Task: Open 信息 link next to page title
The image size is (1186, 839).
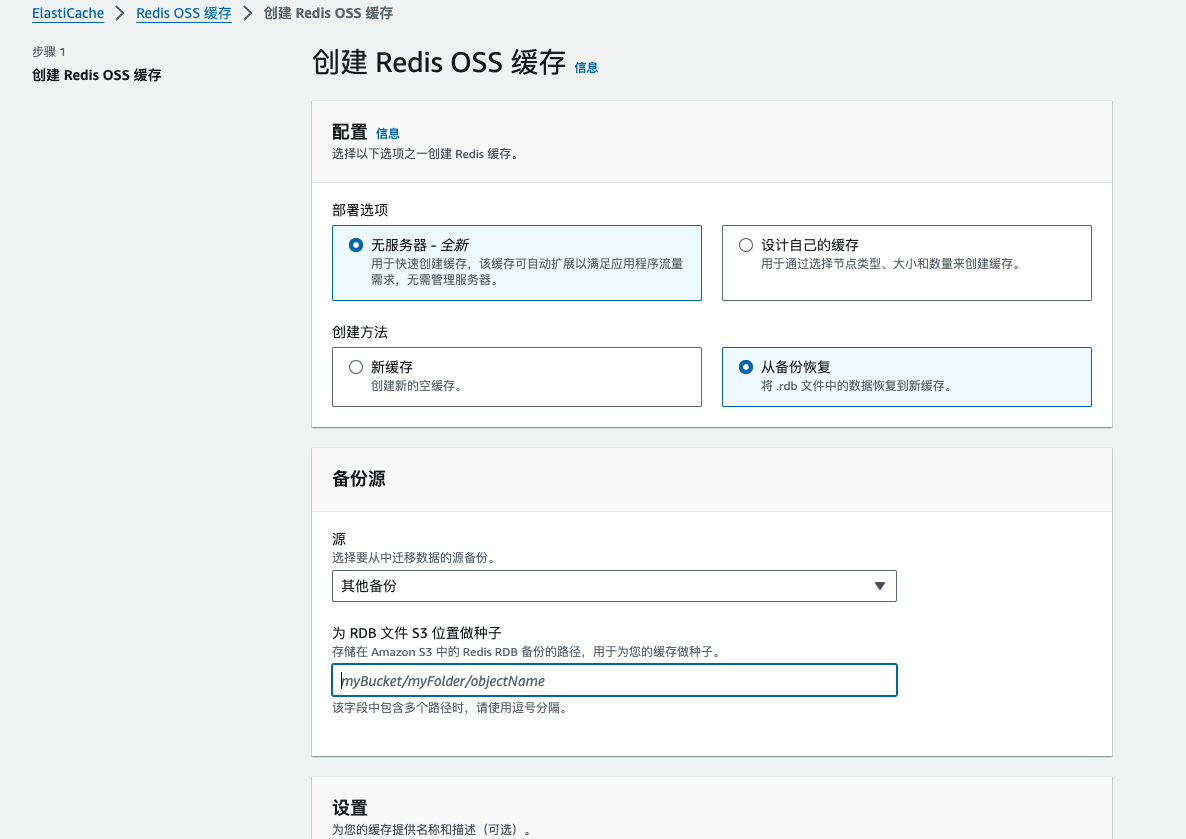Action: [586, 67]
